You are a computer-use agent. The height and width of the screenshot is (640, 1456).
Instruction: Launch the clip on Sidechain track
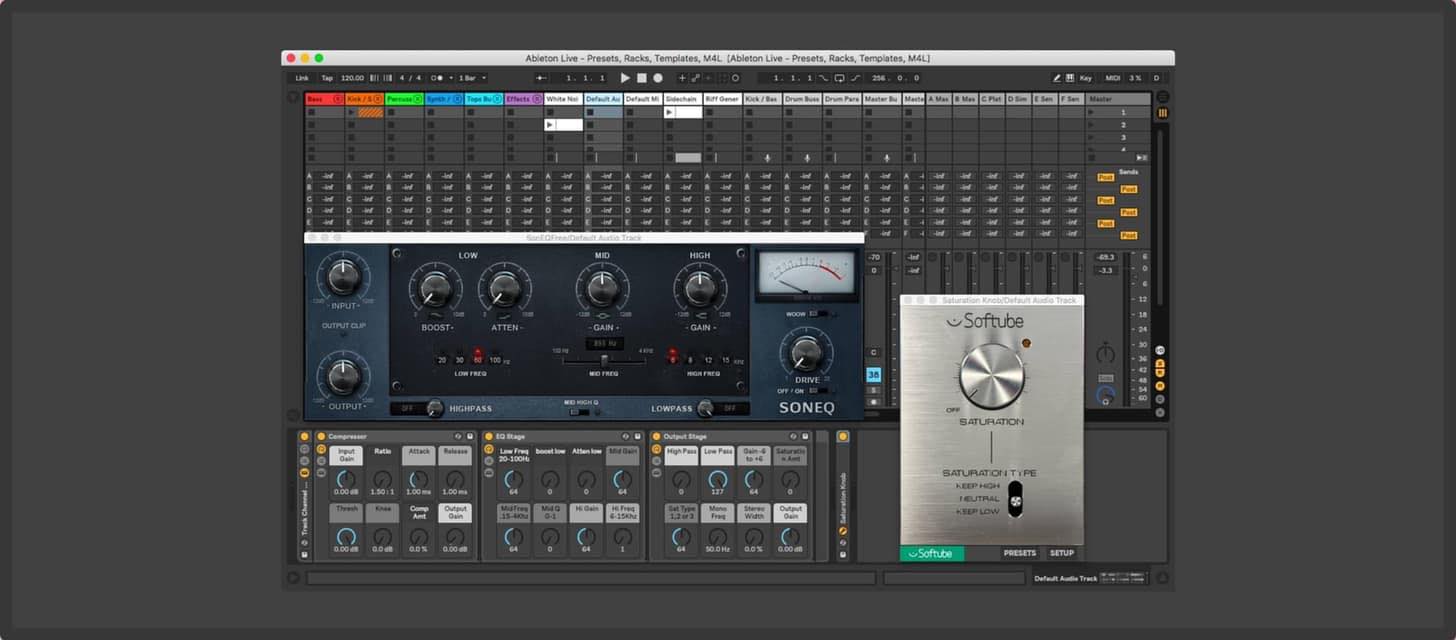(x=669, y=112)
